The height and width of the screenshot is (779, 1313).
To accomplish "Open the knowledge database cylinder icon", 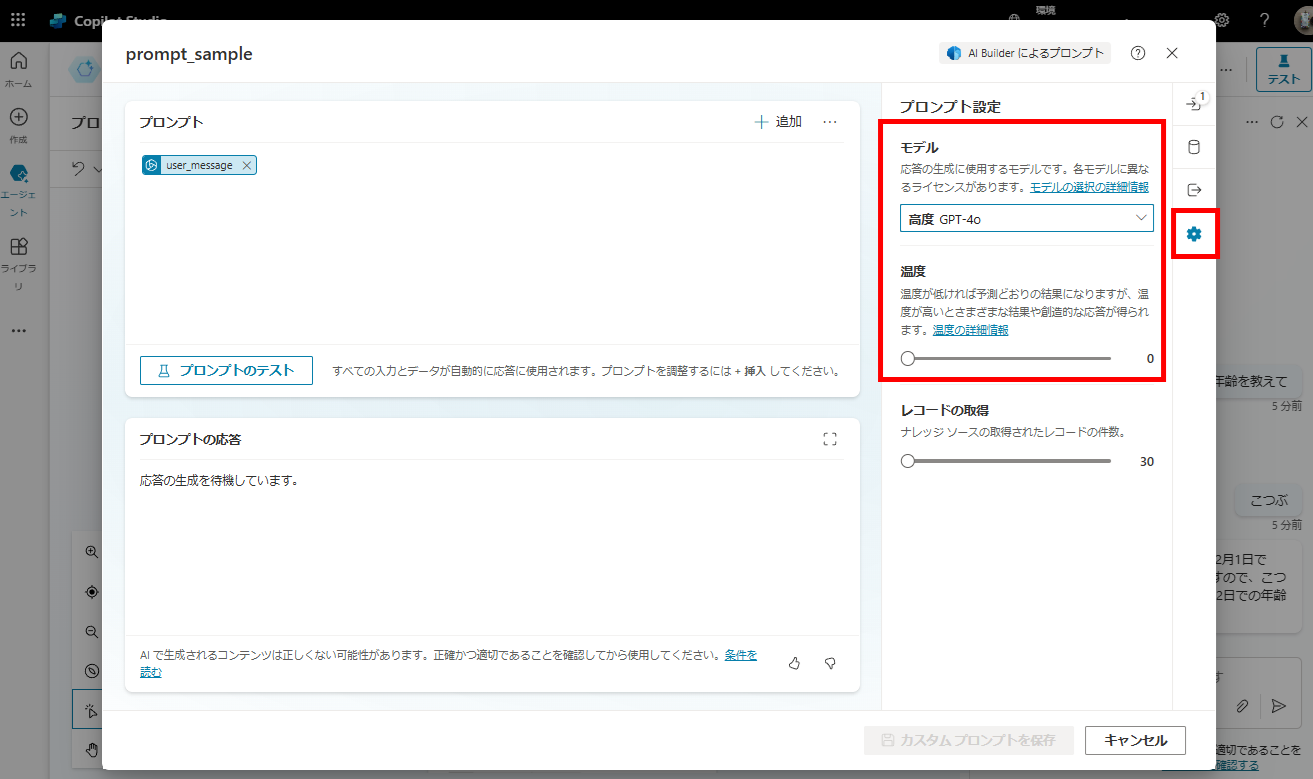I will (x=1194, y=148).
